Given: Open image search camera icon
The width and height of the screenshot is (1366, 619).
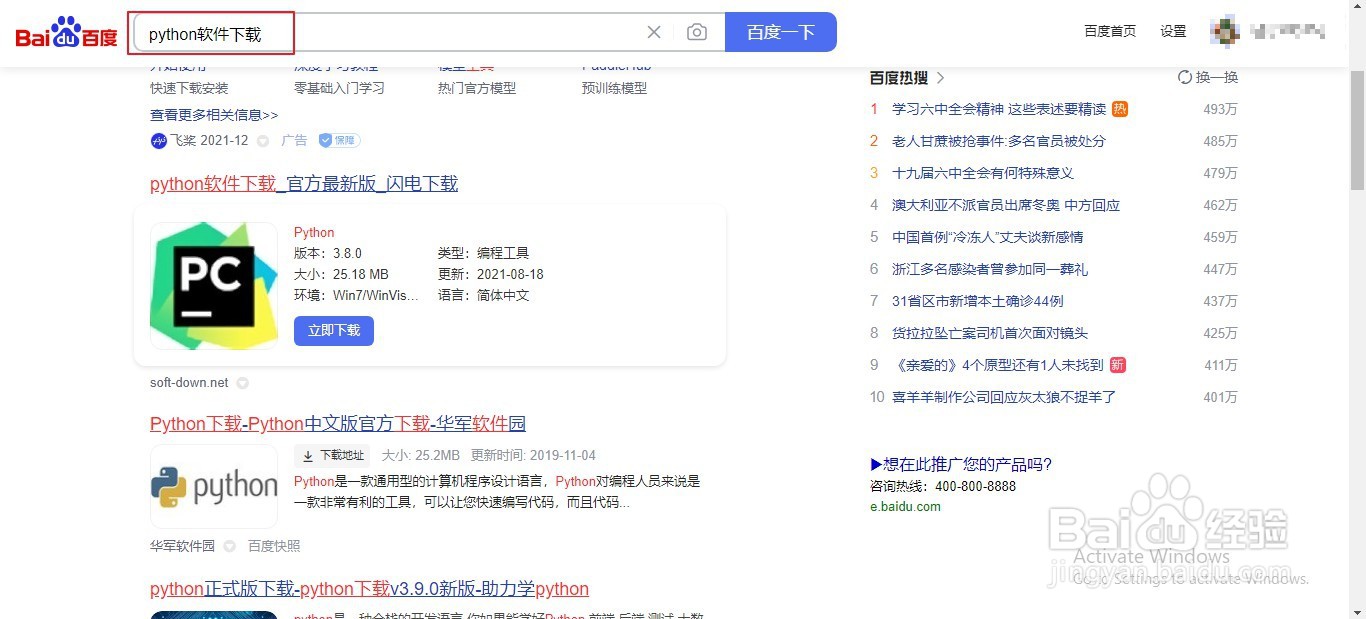Looking at the screenshot, I should point(697,33).
